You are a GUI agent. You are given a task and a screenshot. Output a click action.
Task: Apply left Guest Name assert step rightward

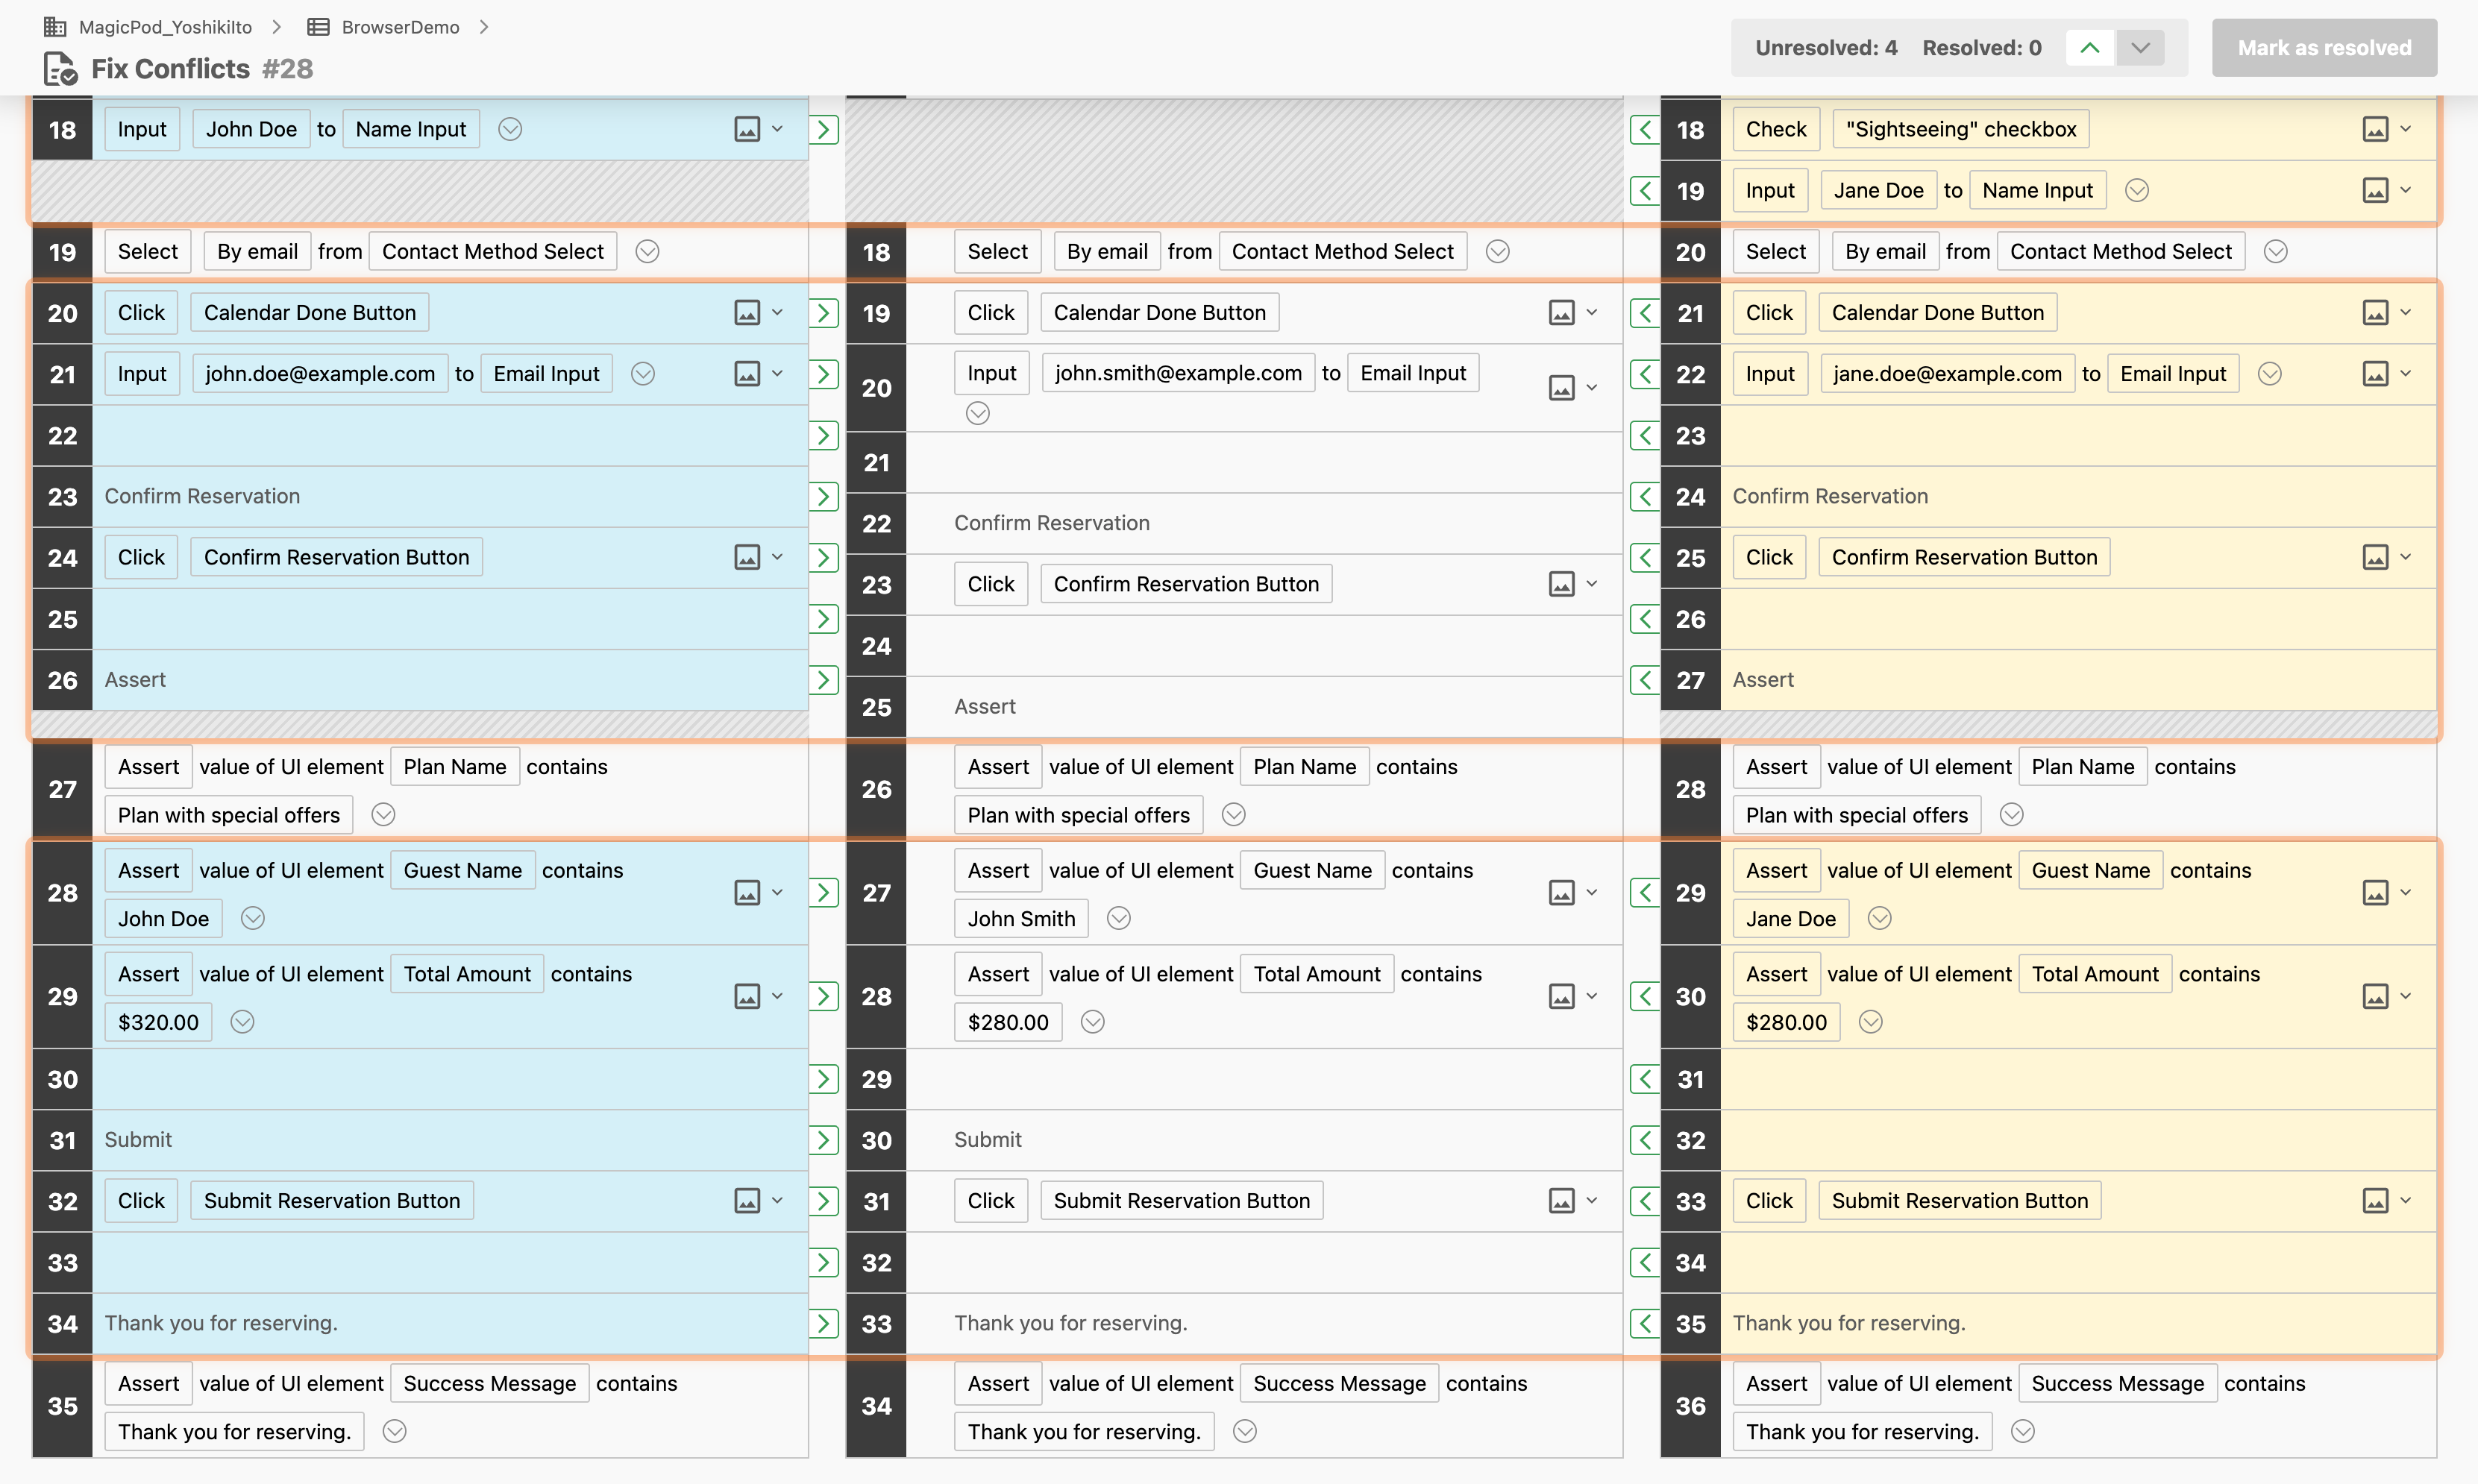(x=823, y=892)
